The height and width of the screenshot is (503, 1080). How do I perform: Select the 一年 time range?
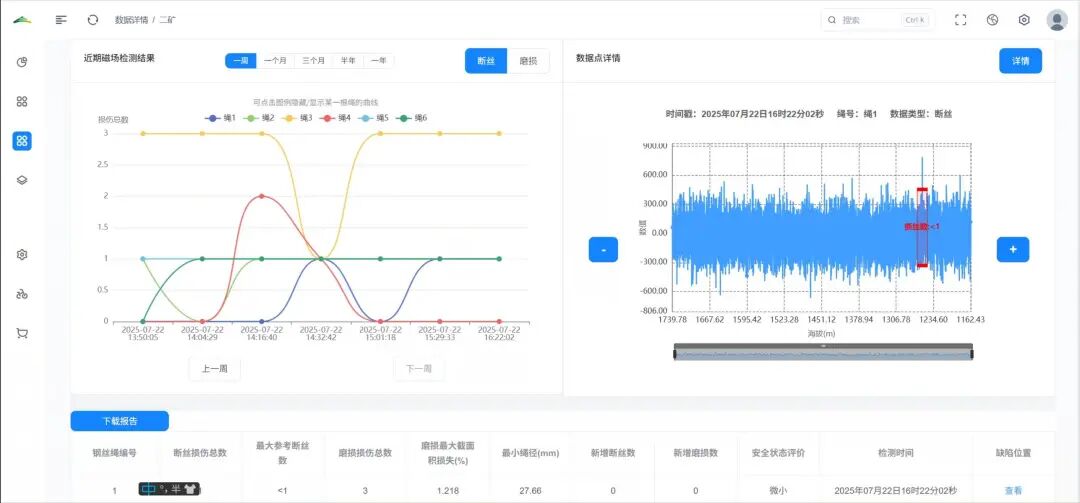coord(379,61)
